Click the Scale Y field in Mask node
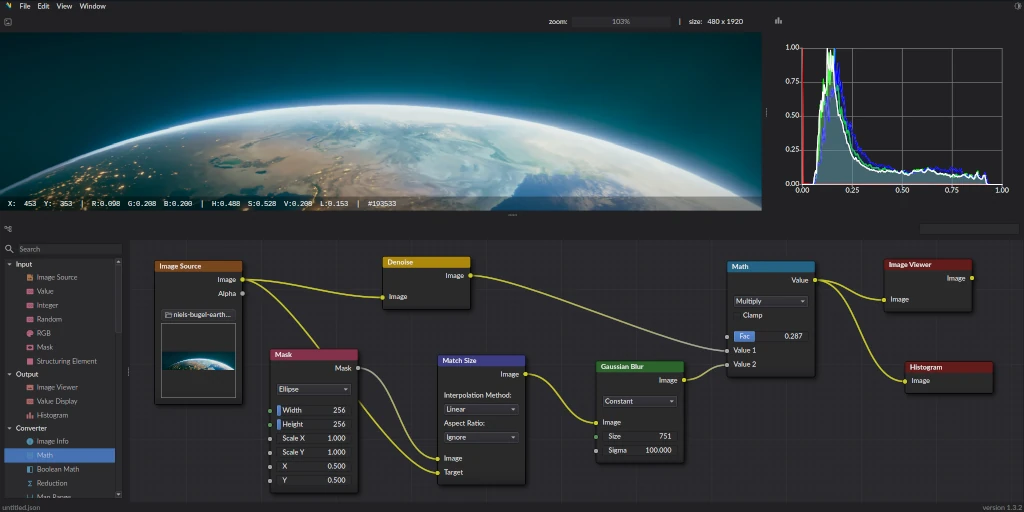Image resolution: width=1024 pixels, height=512 pixels. pyautogui.click(x=313, y=453)
